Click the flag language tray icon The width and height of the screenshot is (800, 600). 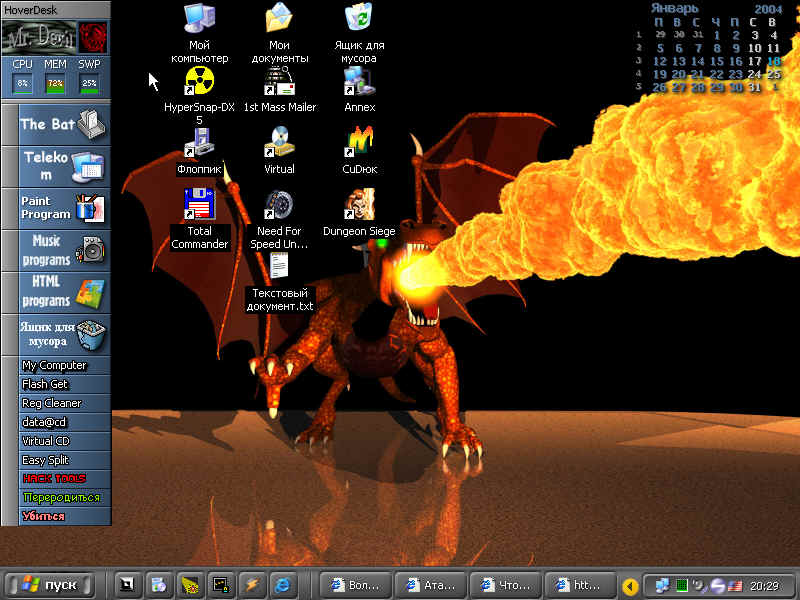pyautogui.click(x=735, y=586)
